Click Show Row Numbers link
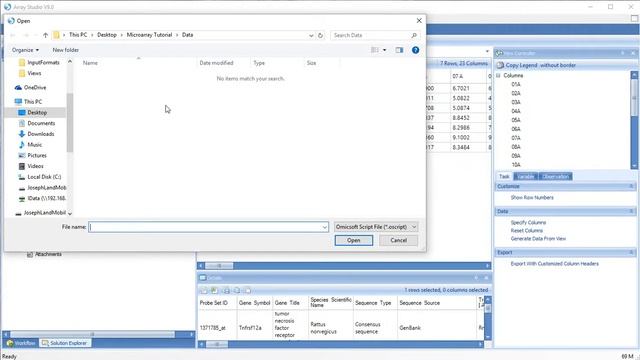The image size is (640, 360). coord(532,198)
